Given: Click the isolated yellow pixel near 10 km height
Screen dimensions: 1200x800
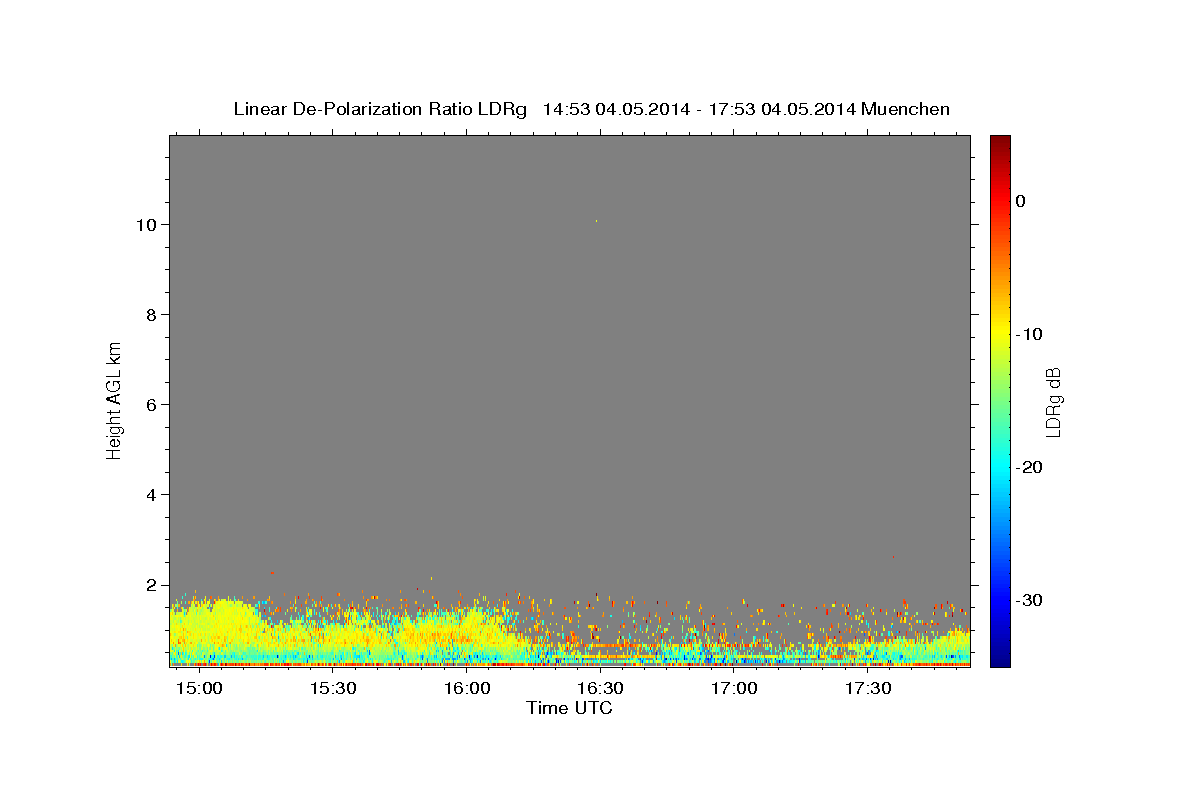Looking at the screenshot, I should [x=597, y=221].
